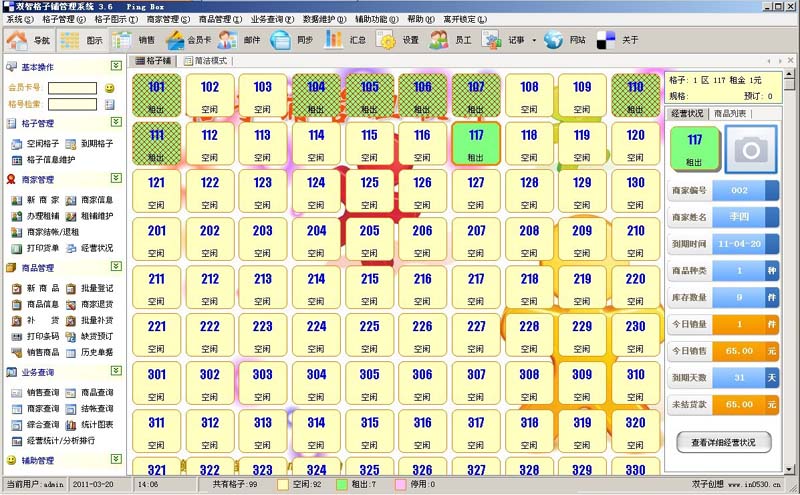The height and width of the screenshot is (495, 800).
Task: Collapse the 商家管理 sidebar section
Action: click(116, 178)
